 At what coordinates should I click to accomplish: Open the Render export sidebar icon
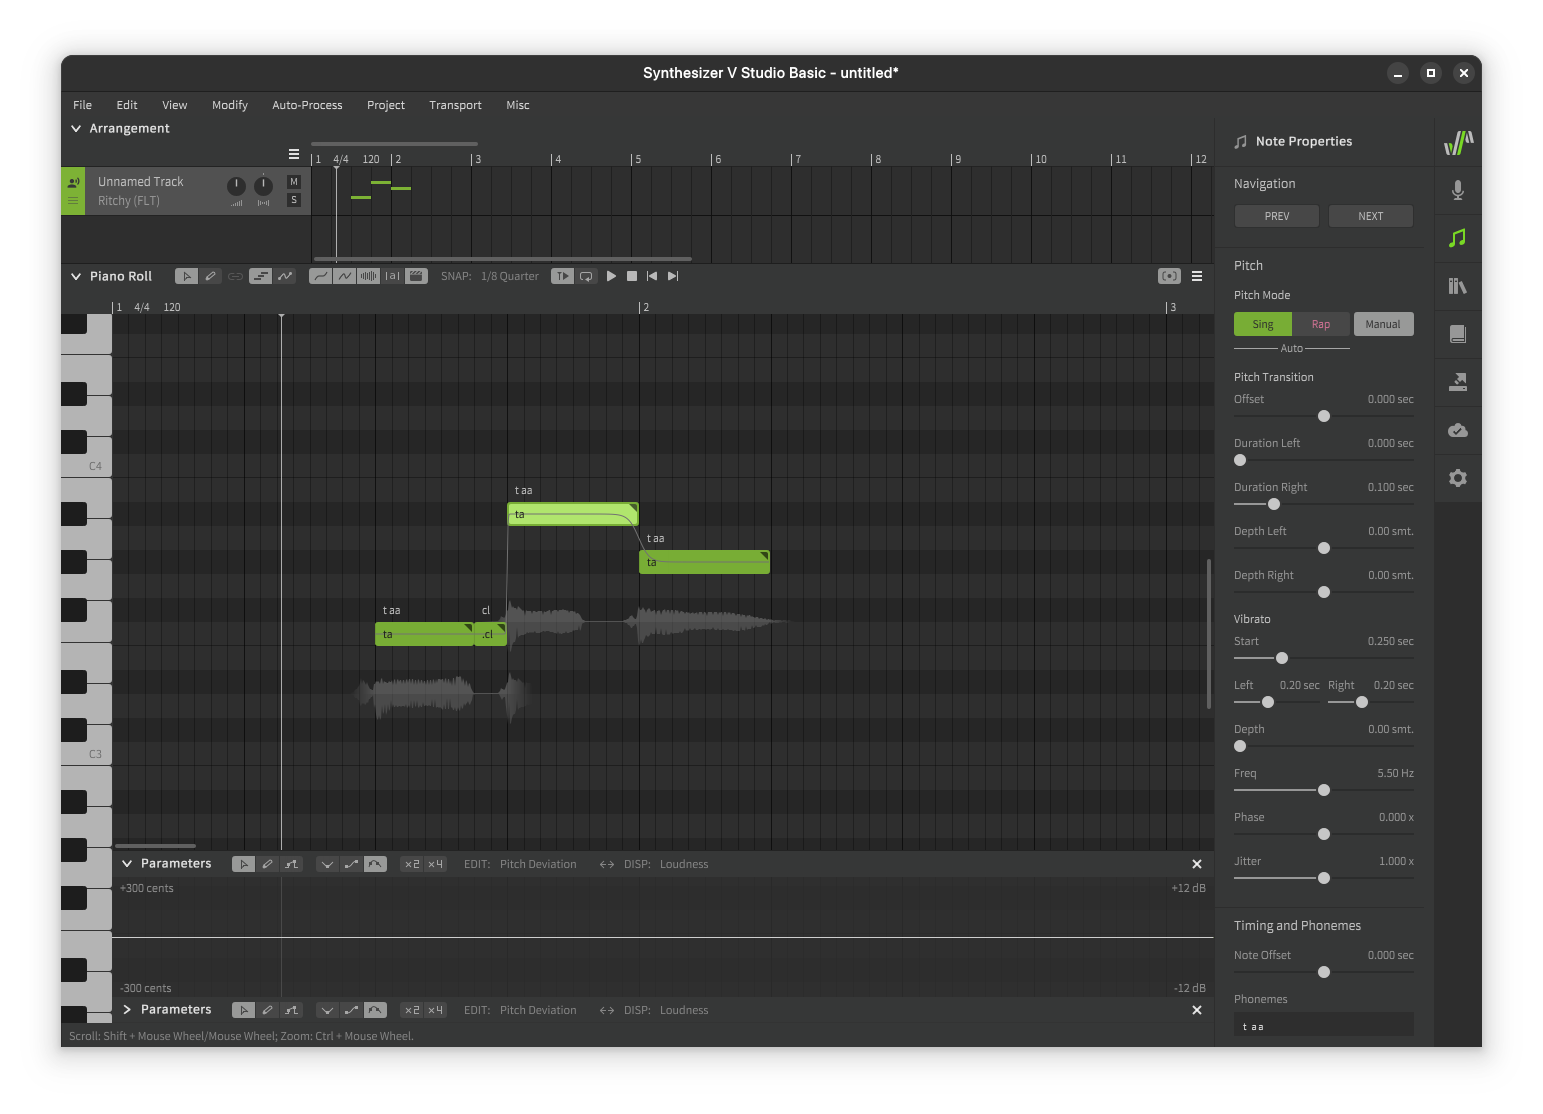coord(1458,382)
